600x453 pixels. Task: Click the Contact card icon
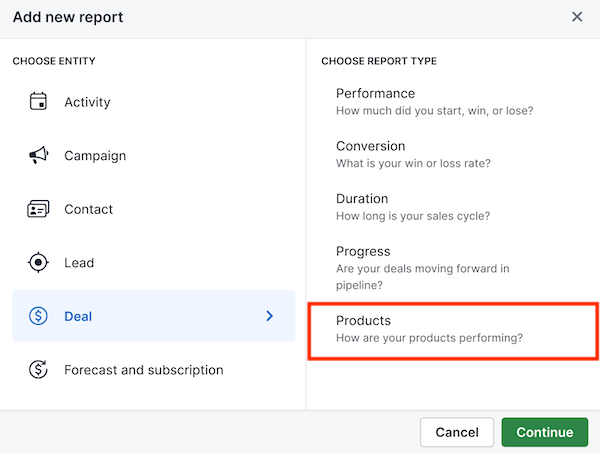tap(38, 209)
